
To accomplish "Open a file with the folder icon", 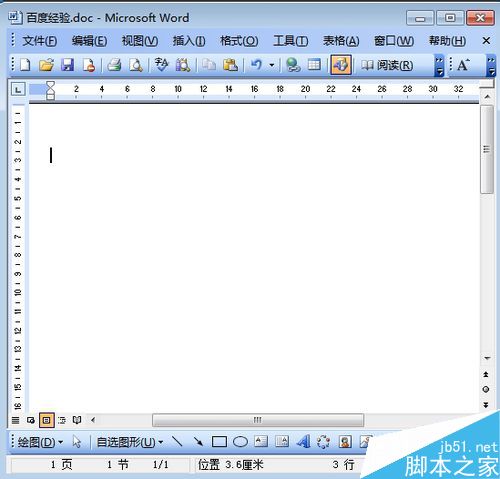I will click(x=46, y=65).
